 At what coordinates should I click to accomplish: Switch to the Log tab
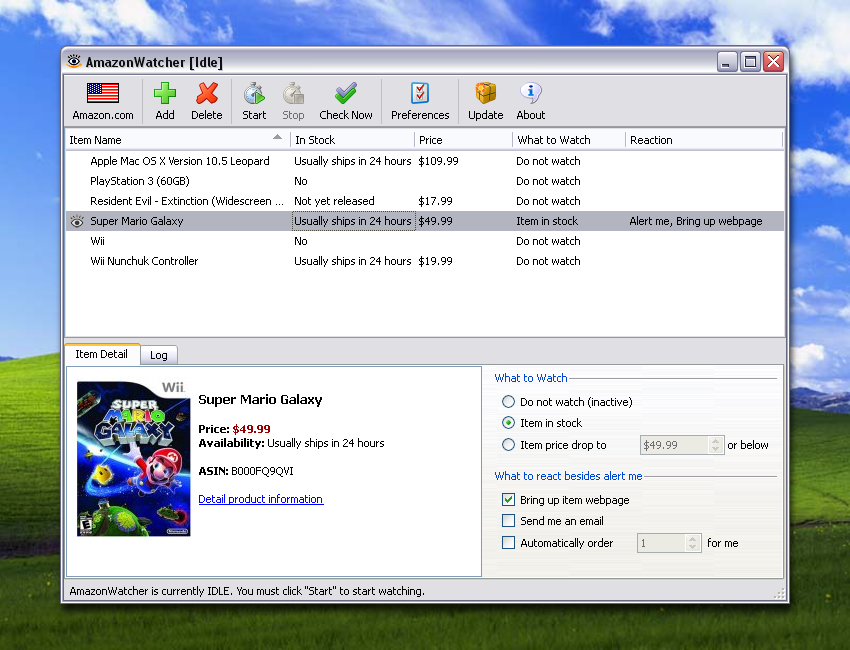[x=158, y=355]
